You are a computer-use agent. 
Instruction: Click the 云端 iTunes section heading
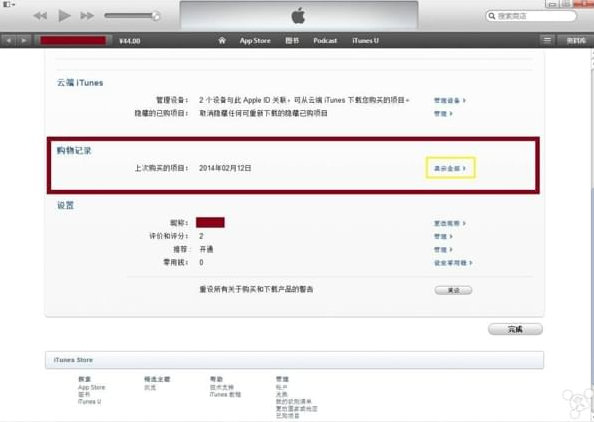click(x=80, y=83)
